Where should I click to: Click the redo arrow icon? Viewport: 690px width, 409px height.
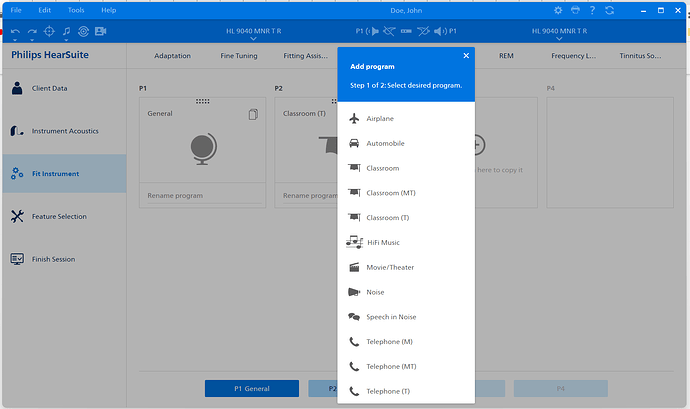[x=32, y=31]
